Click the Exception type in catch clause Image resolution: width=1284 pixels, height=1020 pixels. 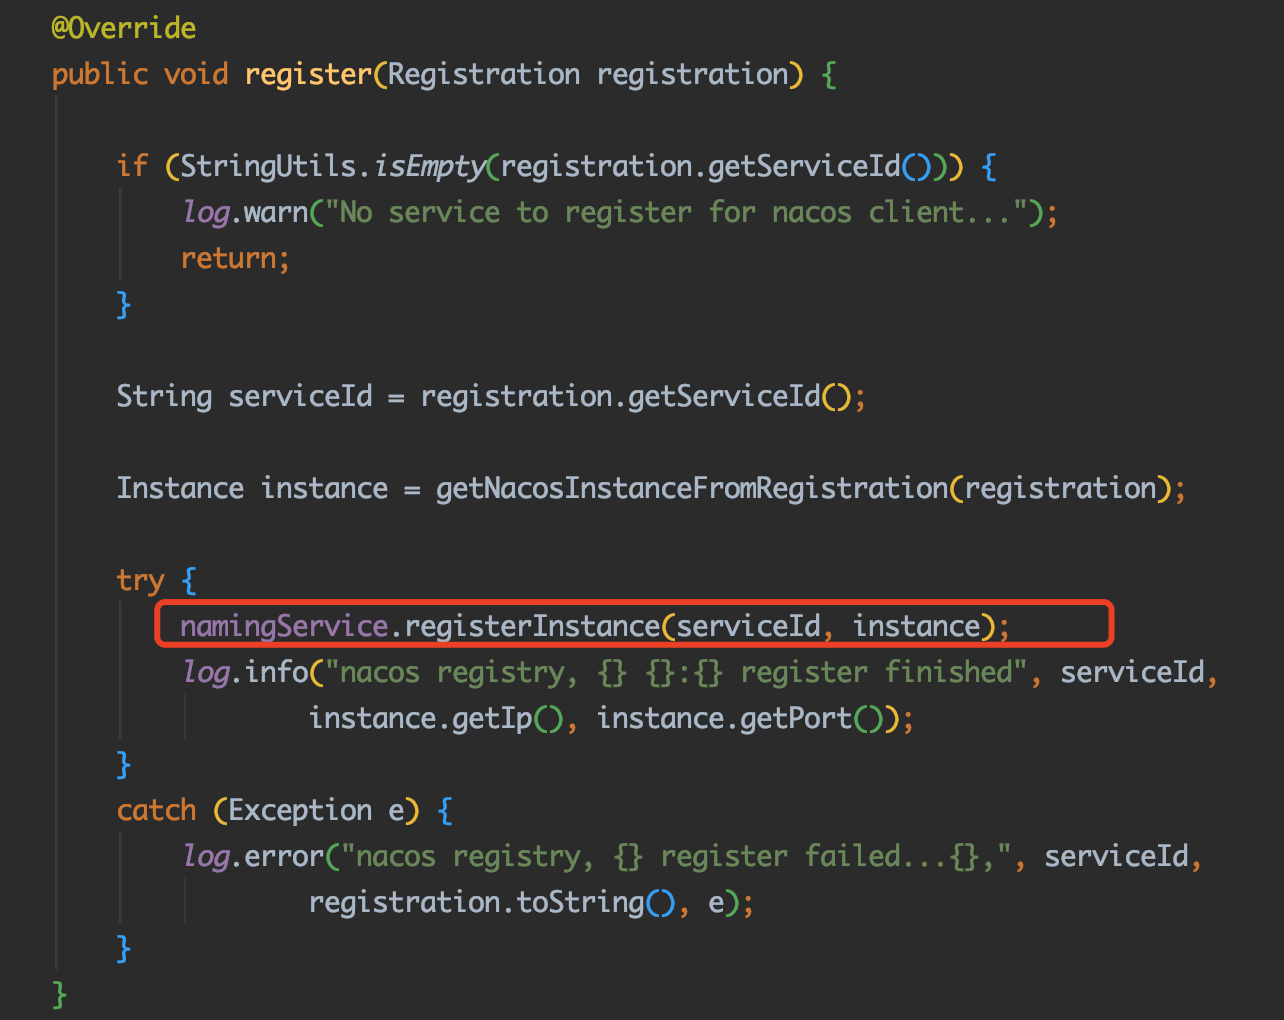pyautogui.click(x=300, y=810)
